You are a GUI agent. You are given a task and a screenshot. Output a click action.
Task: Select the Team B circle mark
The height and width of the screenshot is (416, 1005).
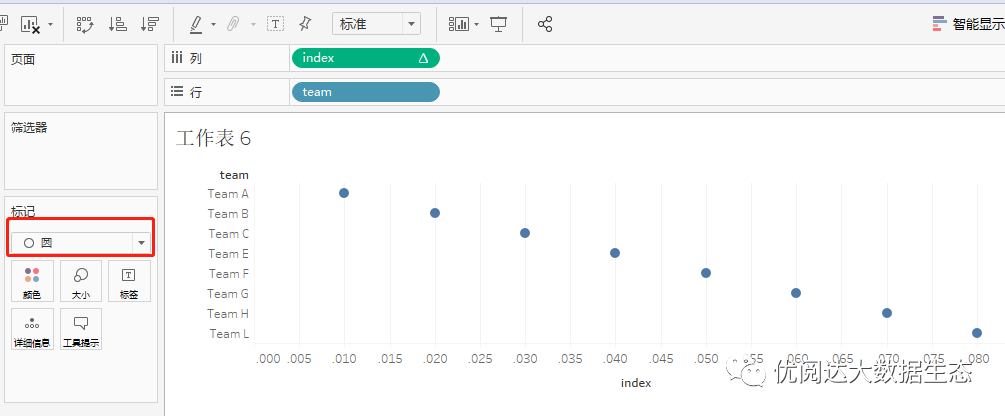(x=435, y=213)
